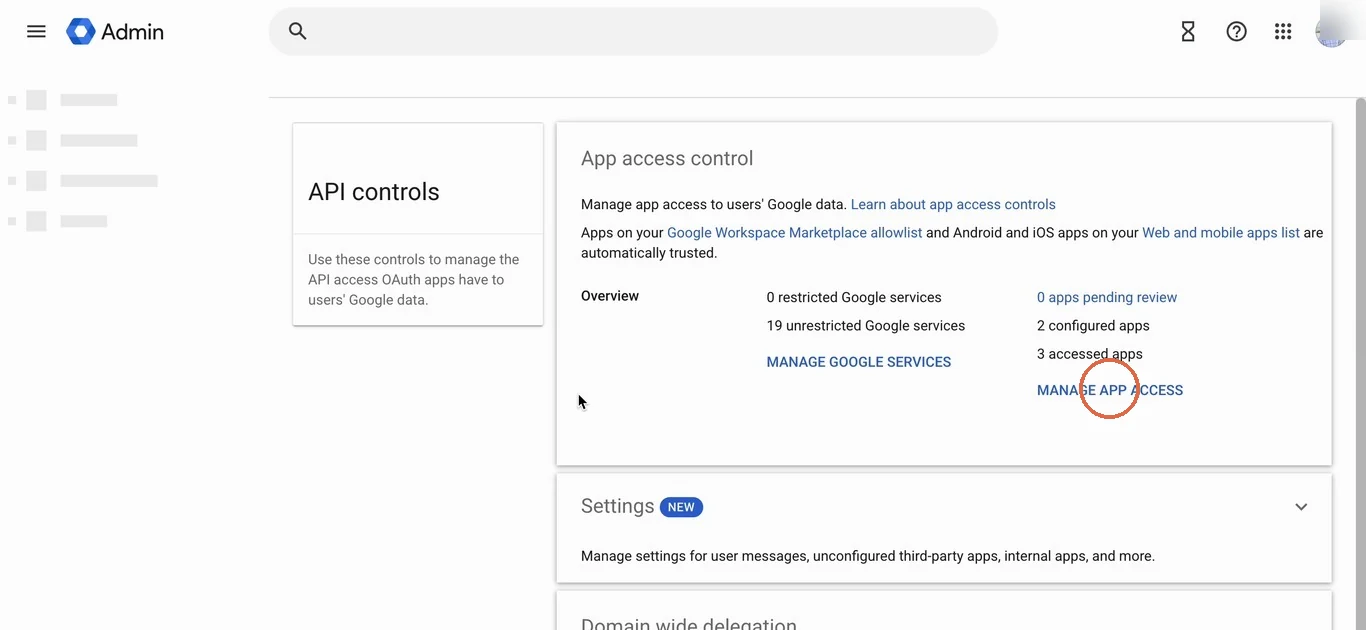Click 0 restricted Google services text
The image size is (1366, 630).
(x=854, y=297)
